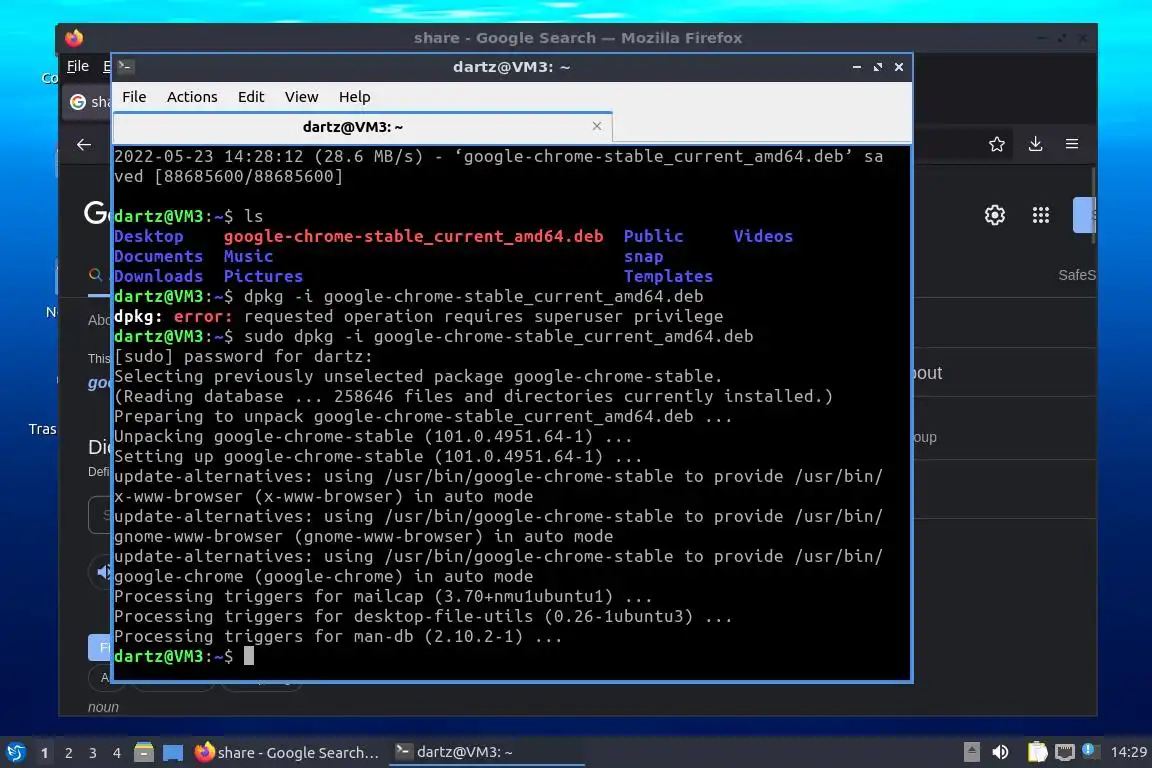
Task: Close the dartz@VM3 terminal tab
Action: tap(597, 126)
